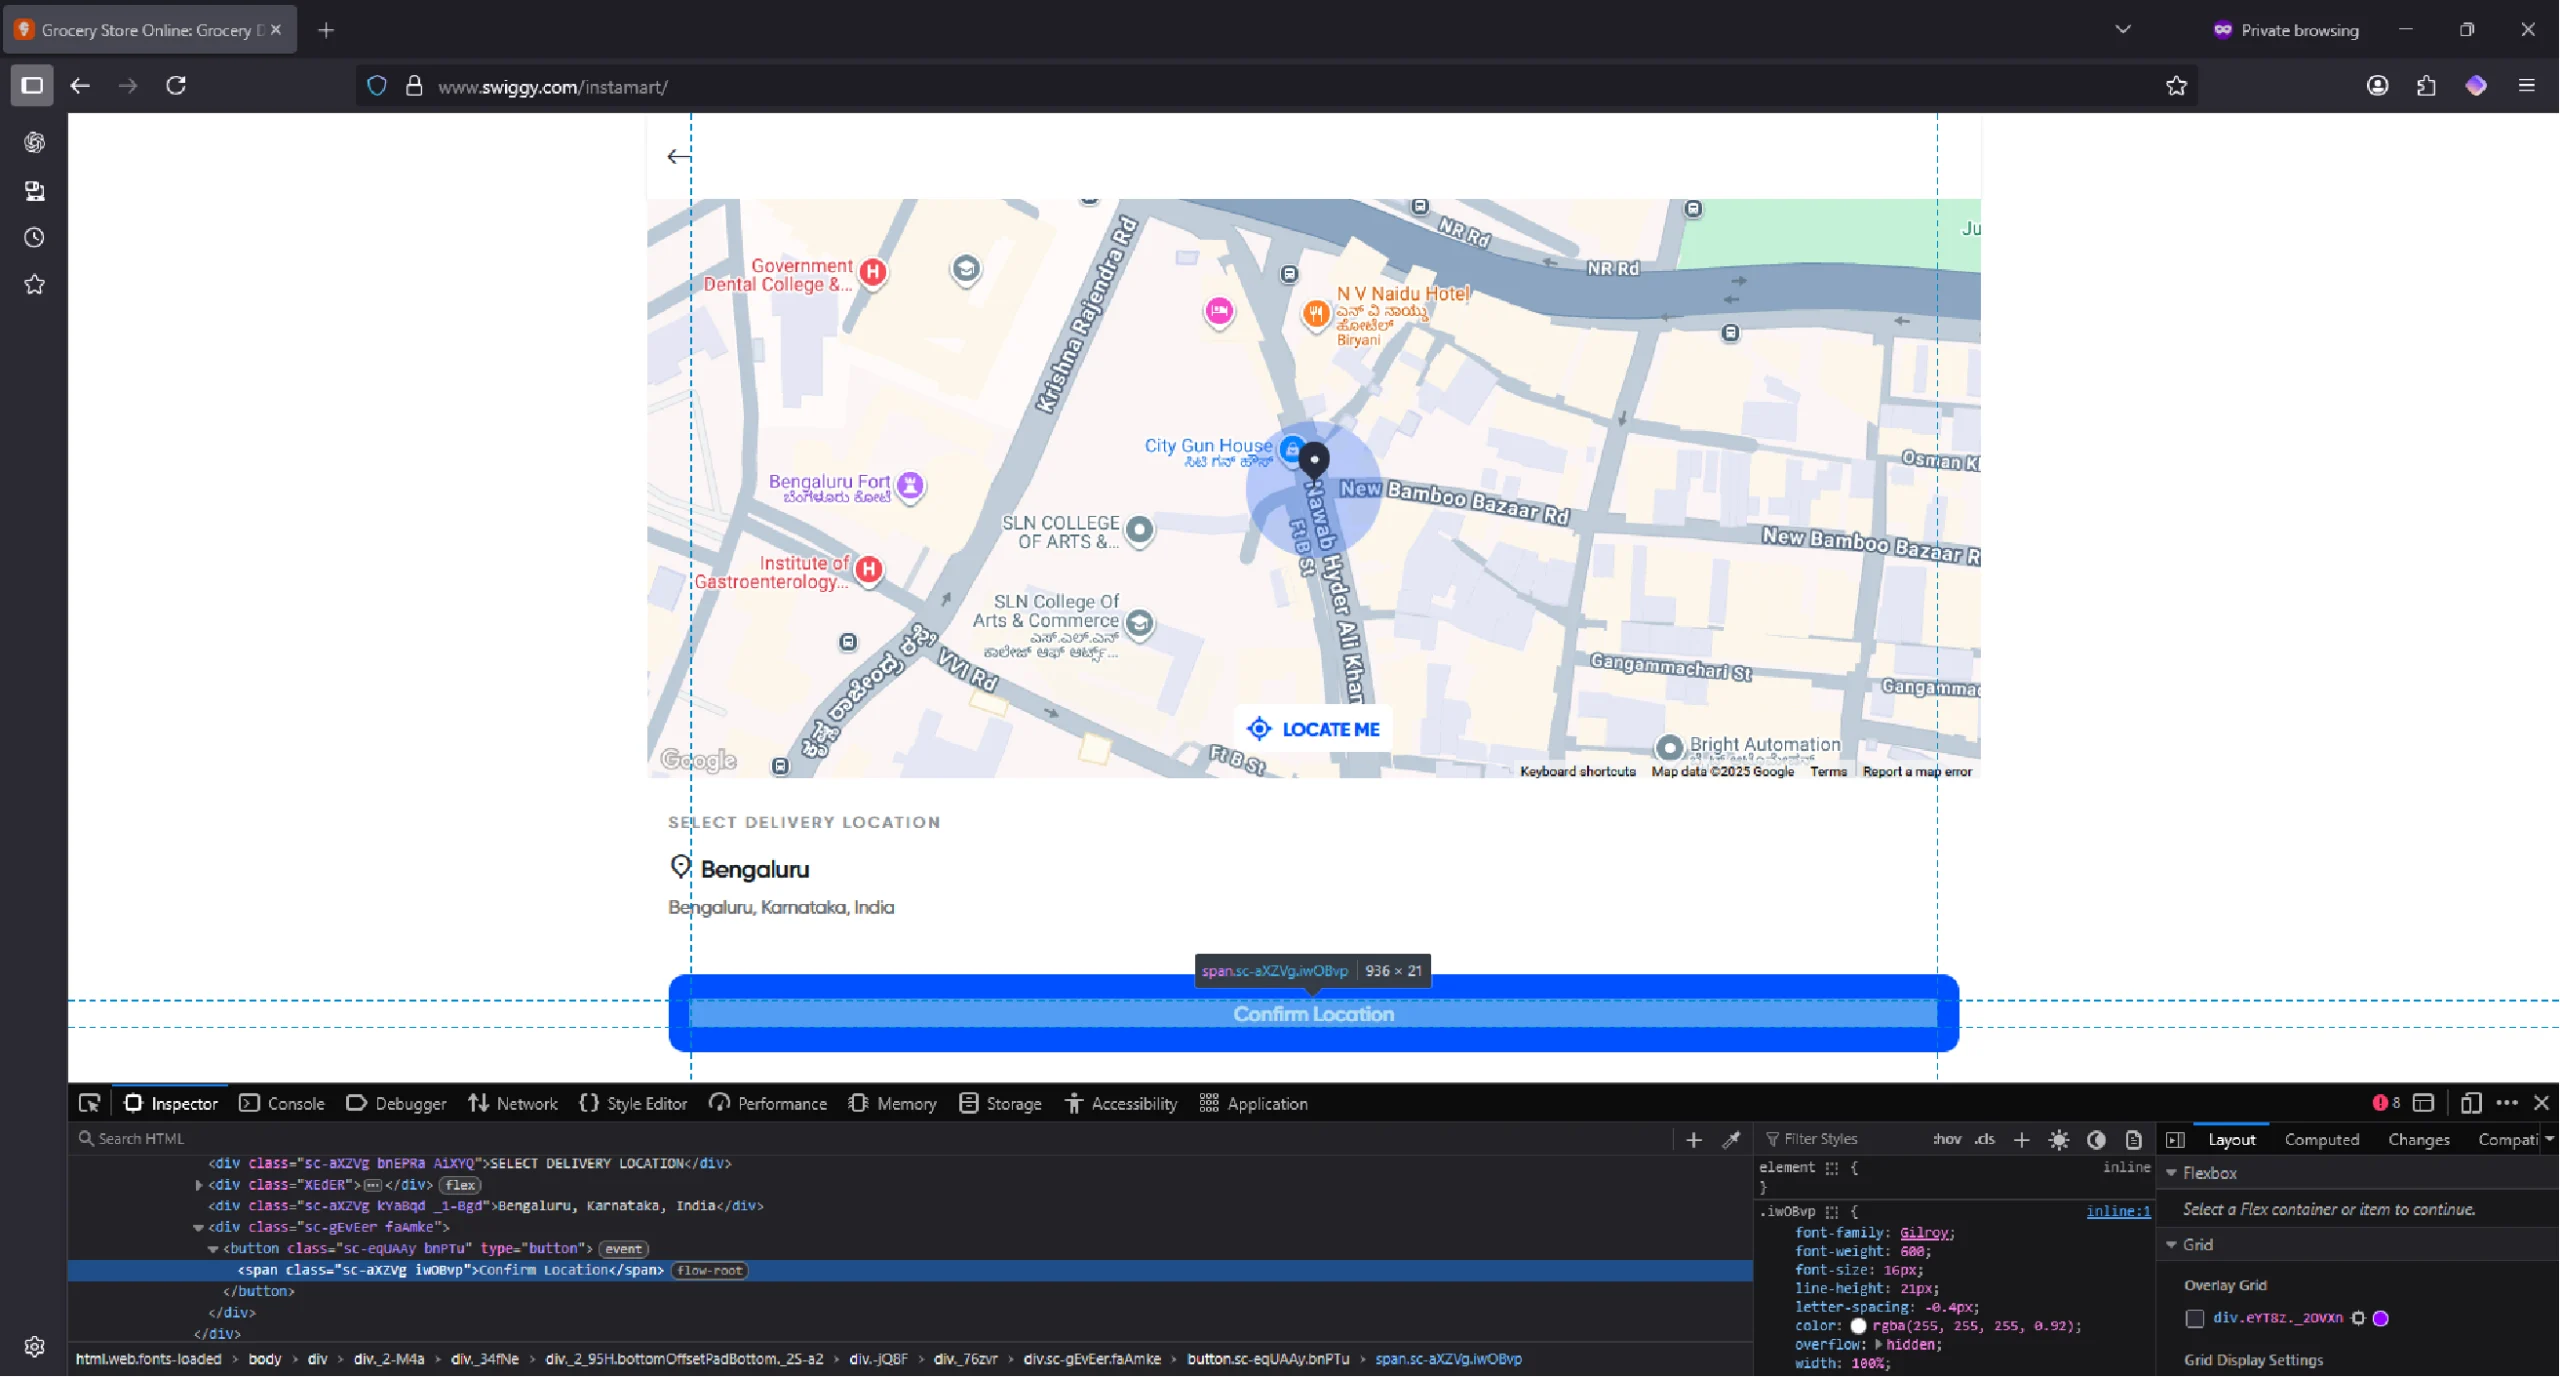This screenshot has height=1377, width=2560.
Task: Collapse div sc-gEvEer faAmke node
Action: (199, 1228)
